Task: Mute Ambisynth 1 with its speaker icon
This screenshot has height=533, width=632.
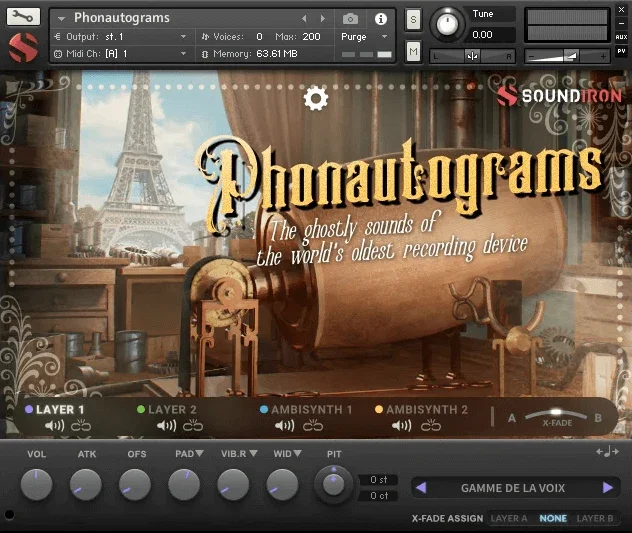Action: coord(285,425)
